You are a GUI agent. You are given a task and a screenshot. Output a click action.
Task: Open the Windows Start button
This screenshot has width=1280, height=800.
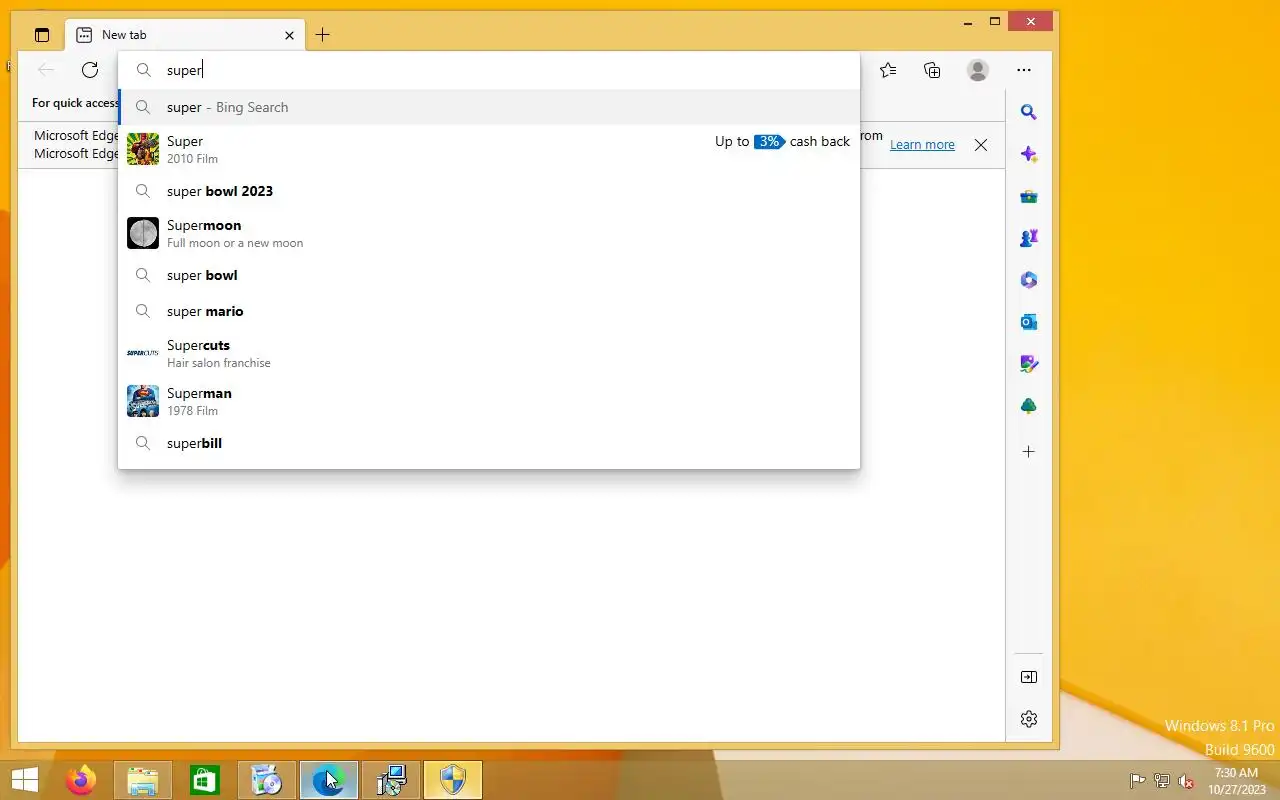coord(25,780)
